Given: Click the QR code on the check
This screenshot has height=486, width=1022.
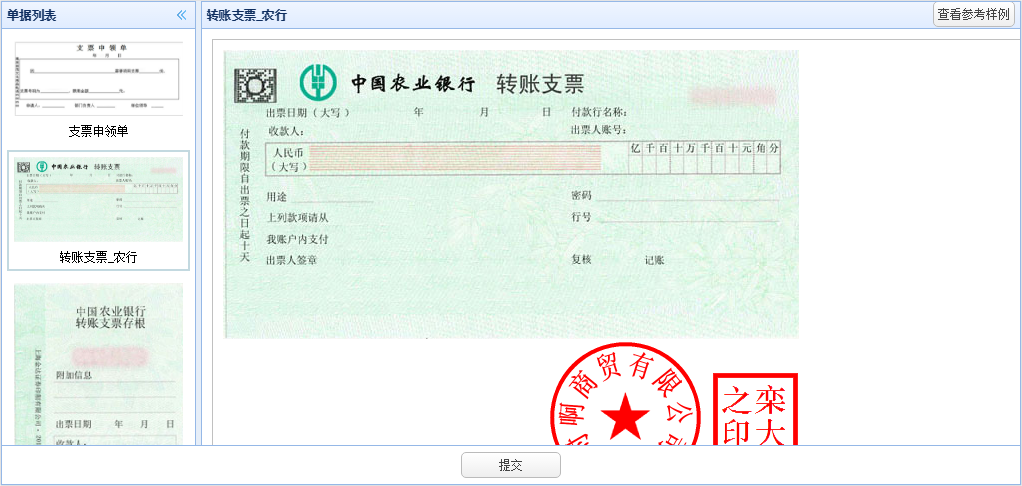Looking at the screenshot, I should point(255,85).
